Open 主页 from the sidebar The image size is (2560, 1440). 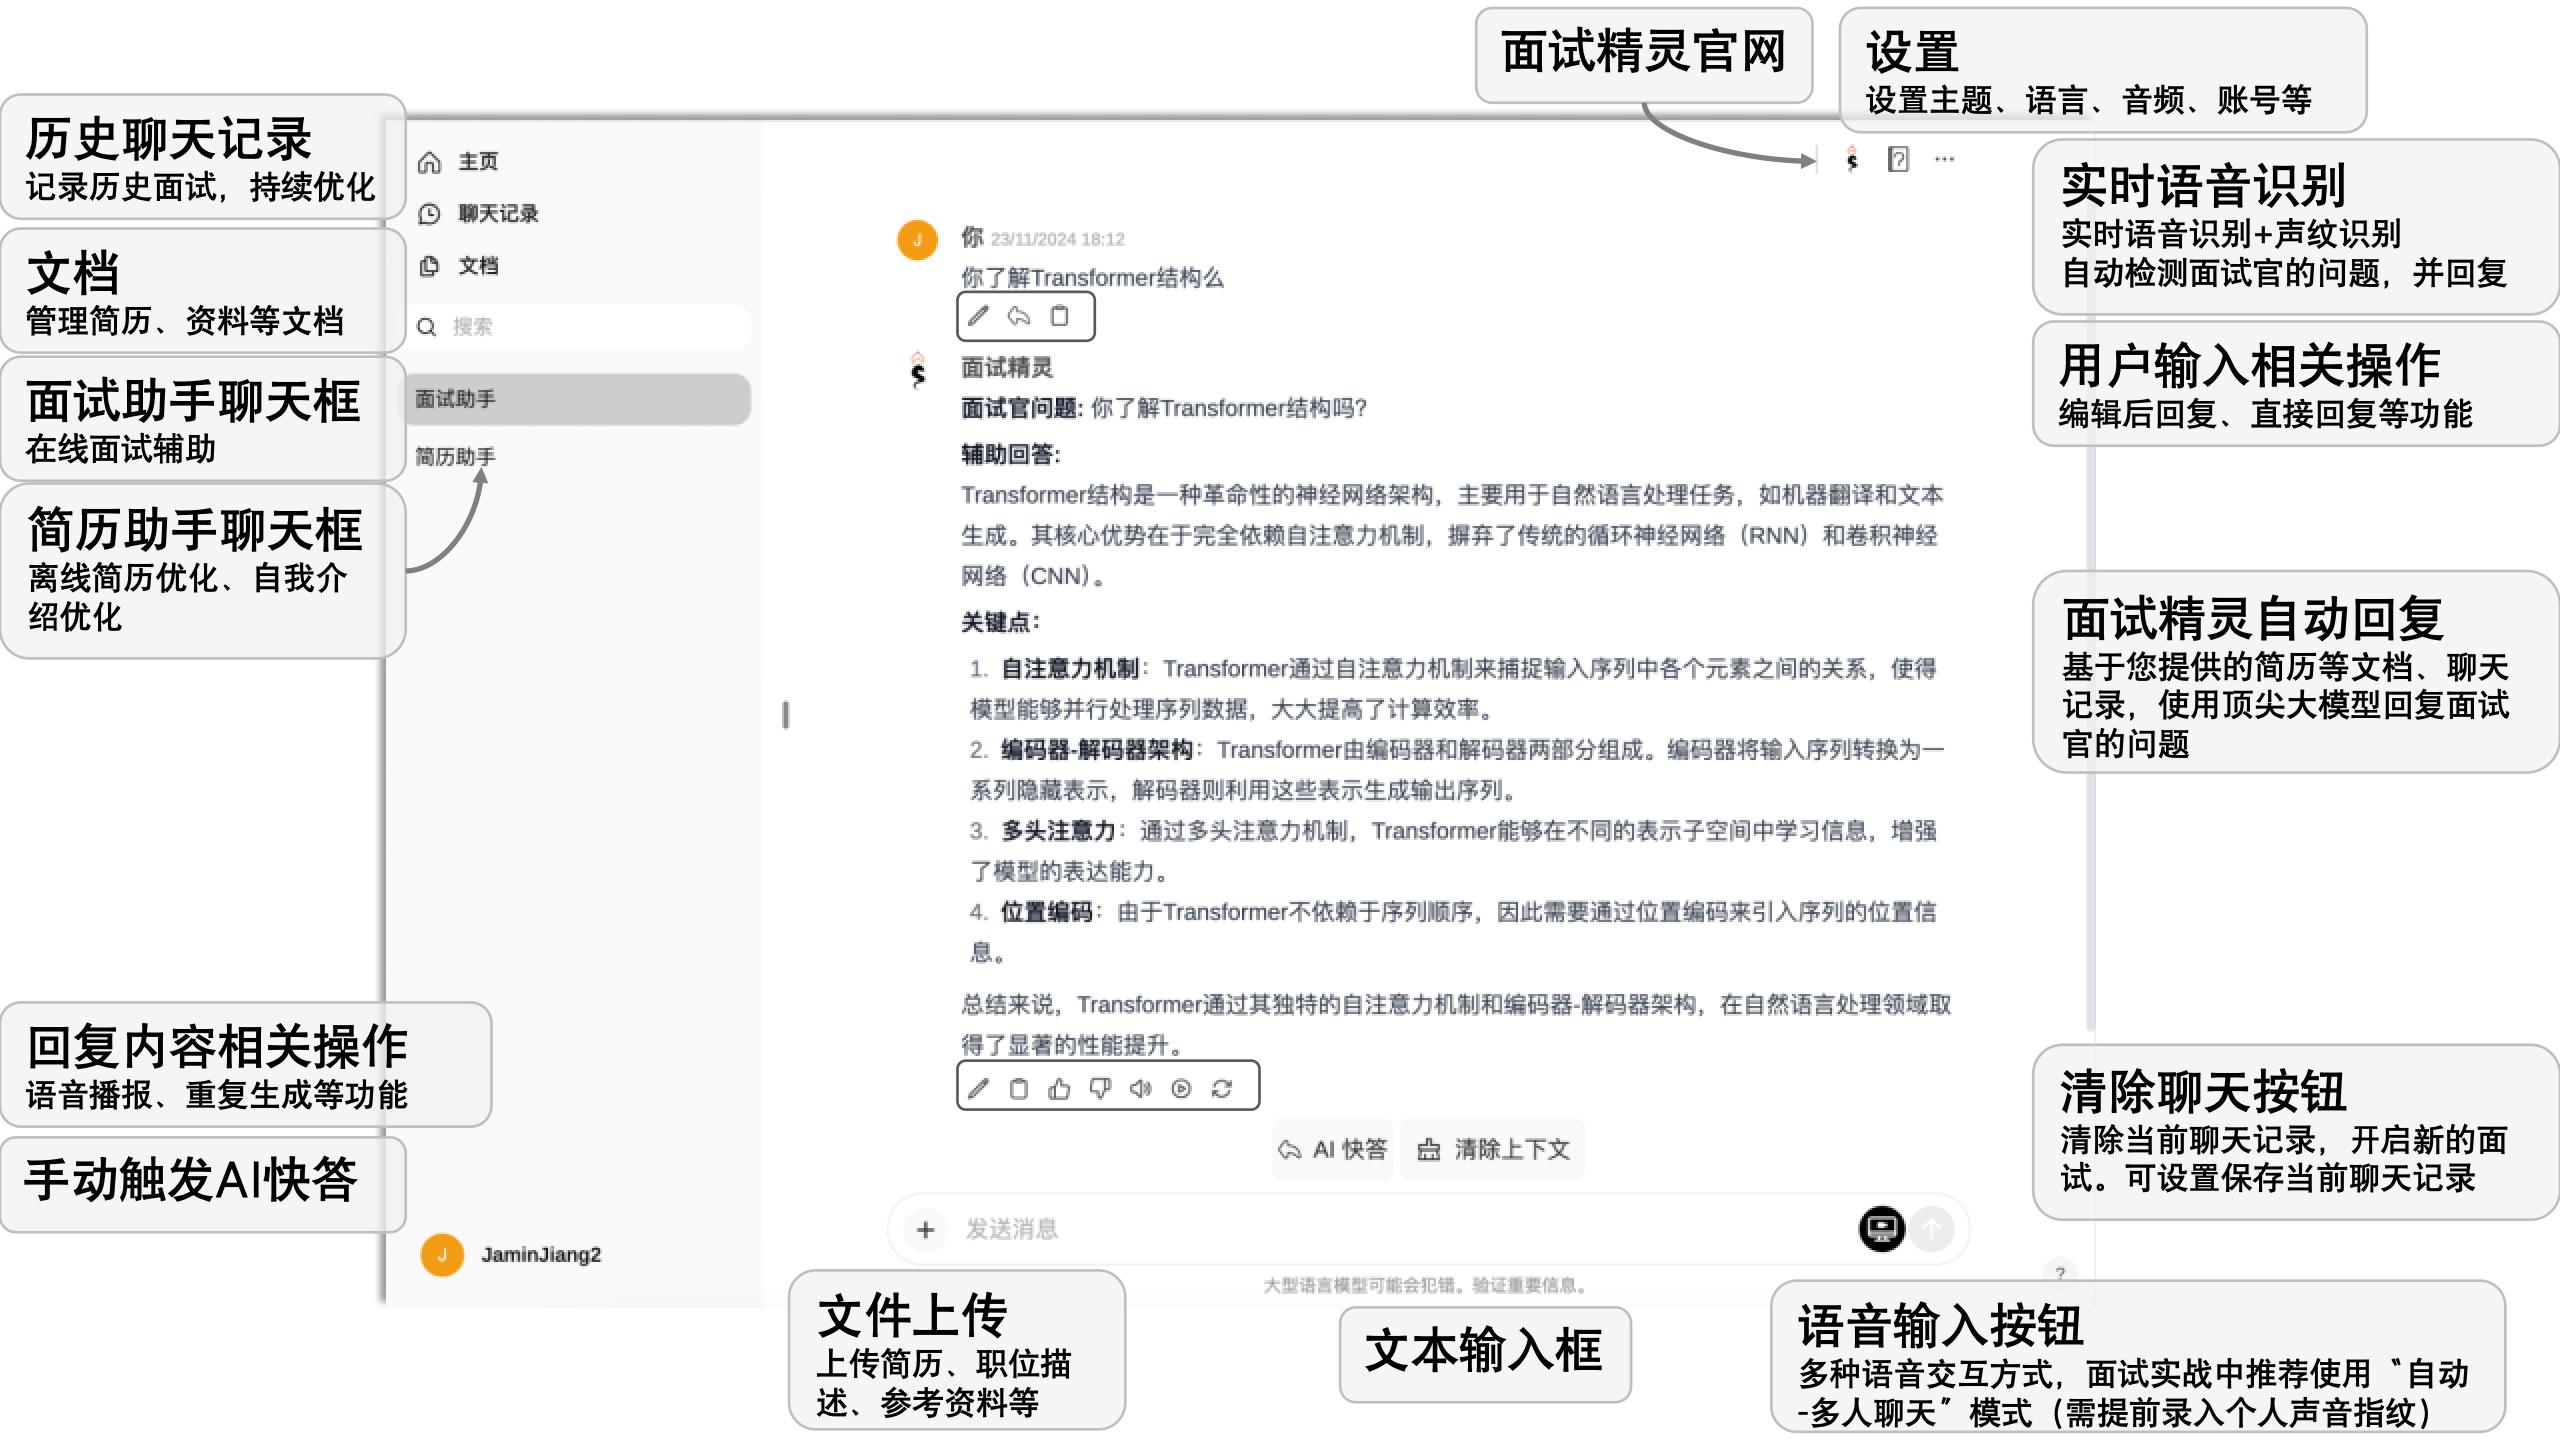(477, 161)
